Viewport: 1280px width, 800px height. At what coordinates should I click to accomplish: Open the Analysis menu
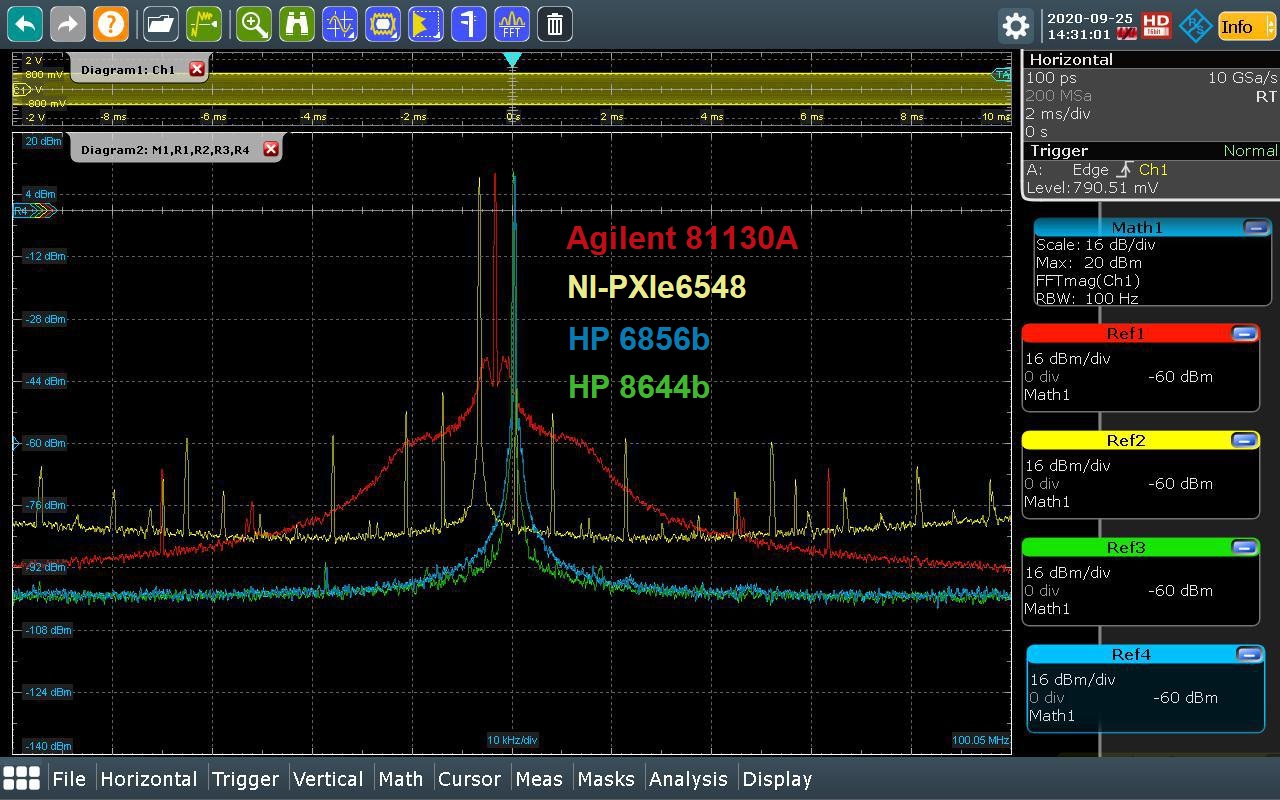coord(688,779)
